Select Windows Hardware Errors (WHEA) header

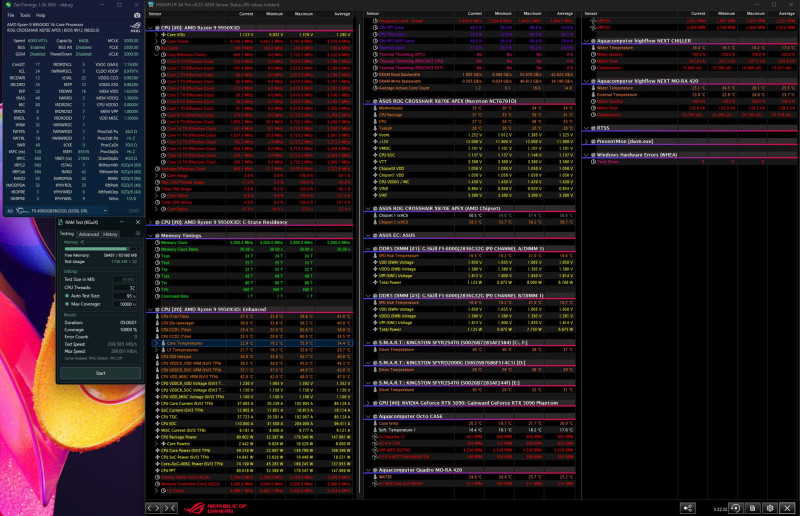pos(637,155)
